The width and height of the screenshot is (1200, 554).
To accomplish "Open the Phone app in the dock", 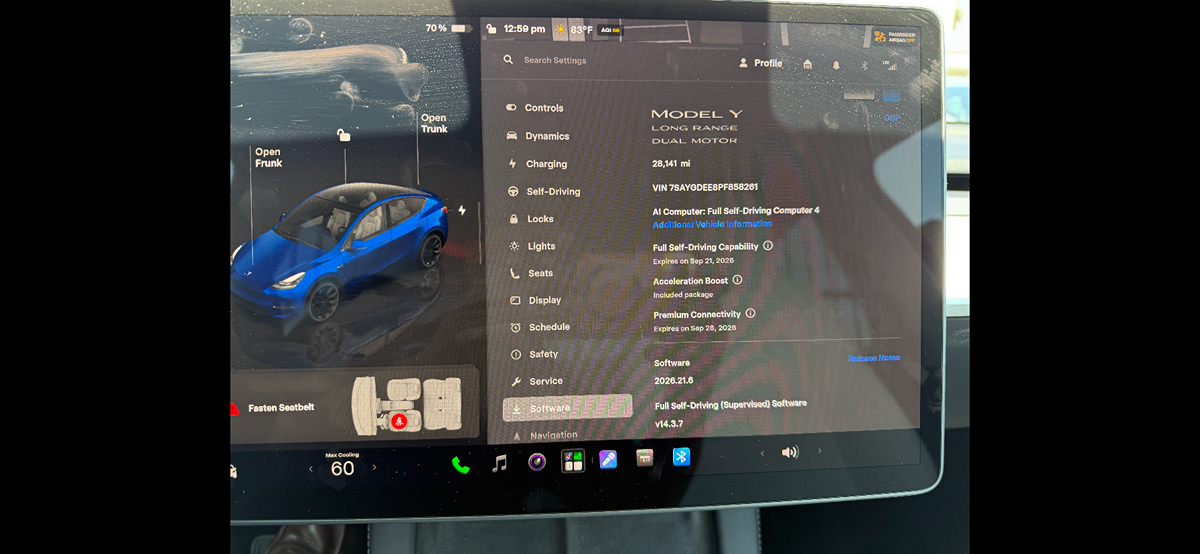I will (x=461, y=463).
